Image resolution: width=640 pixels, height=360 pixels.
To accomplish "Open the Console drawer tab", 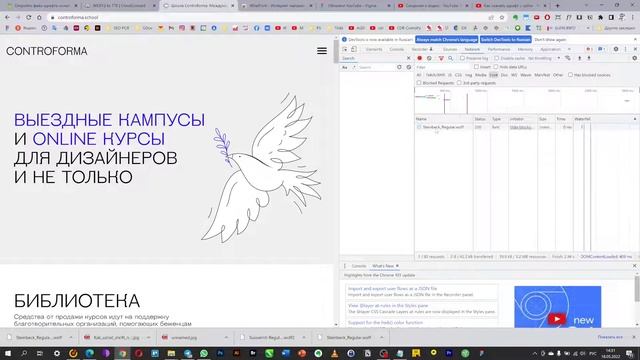I will click(359, 266).
